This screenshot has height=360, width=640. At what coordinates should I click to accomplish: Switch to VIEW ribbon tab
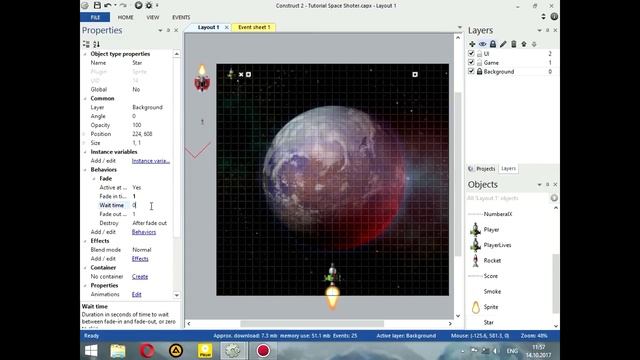(x=153, y=17)
